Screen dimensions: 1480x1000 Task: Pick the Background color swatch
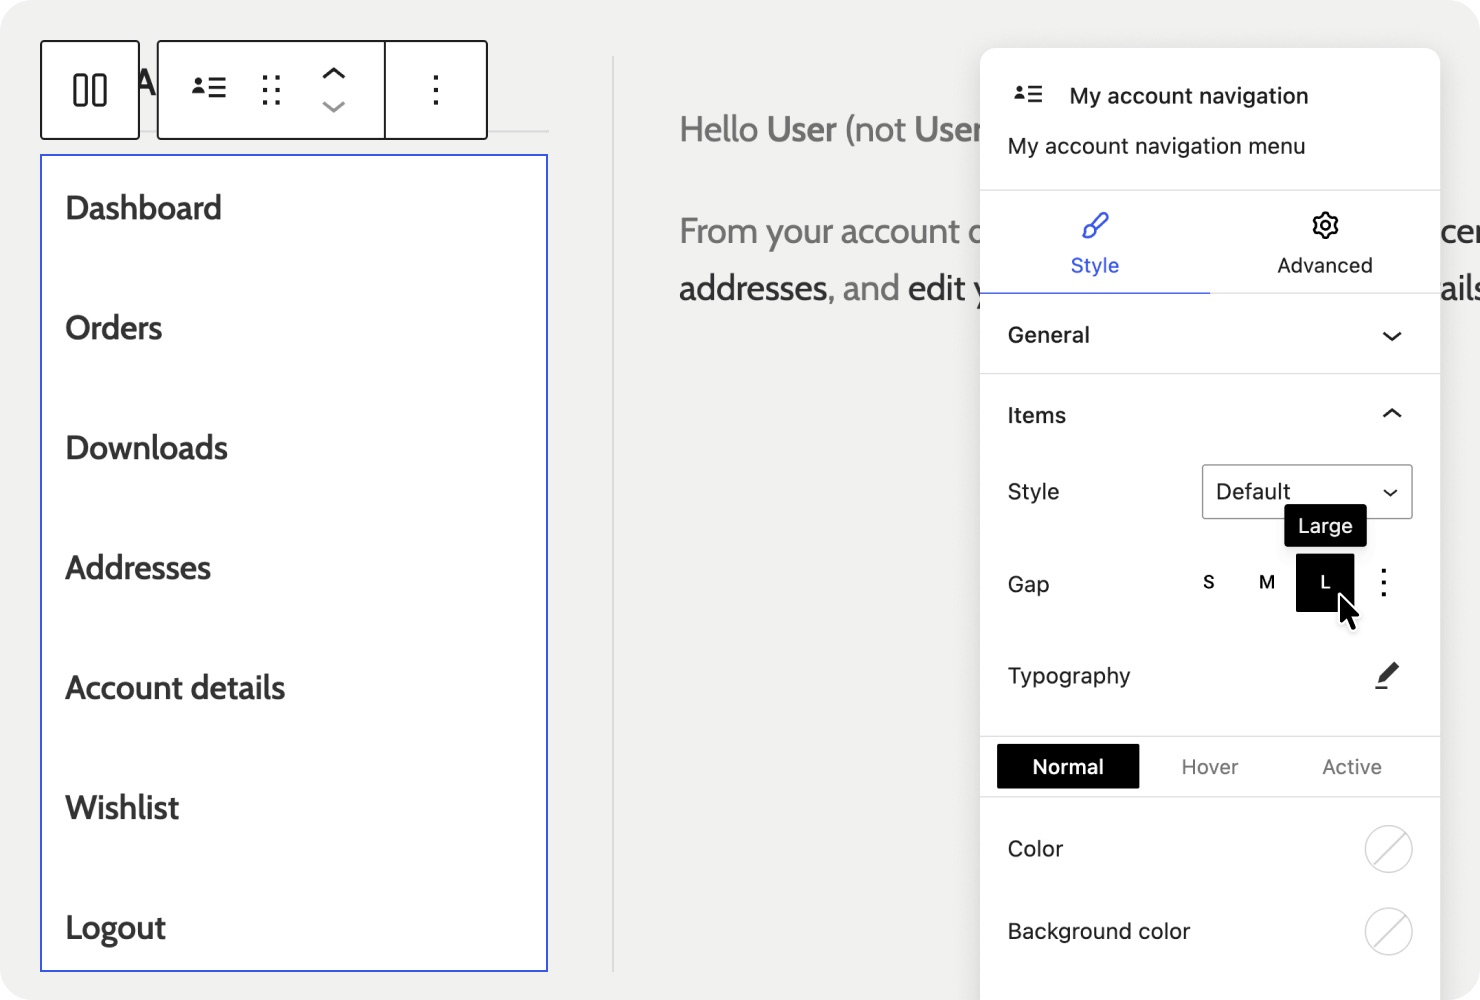[x=1389, y=932]
